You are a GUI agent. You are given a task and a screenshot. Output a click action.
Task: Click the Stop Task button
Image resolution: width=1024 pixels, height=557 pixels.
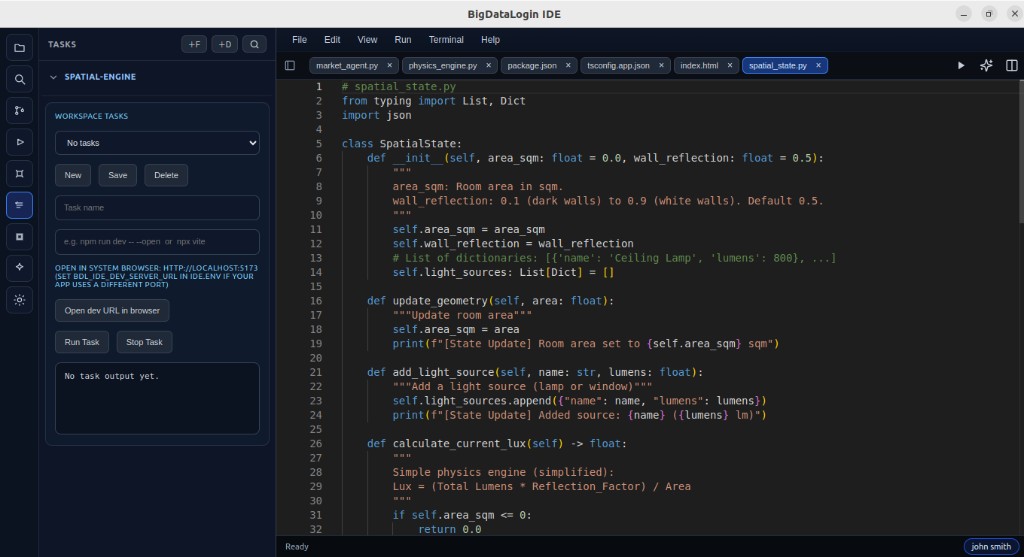tap(144, 342)
